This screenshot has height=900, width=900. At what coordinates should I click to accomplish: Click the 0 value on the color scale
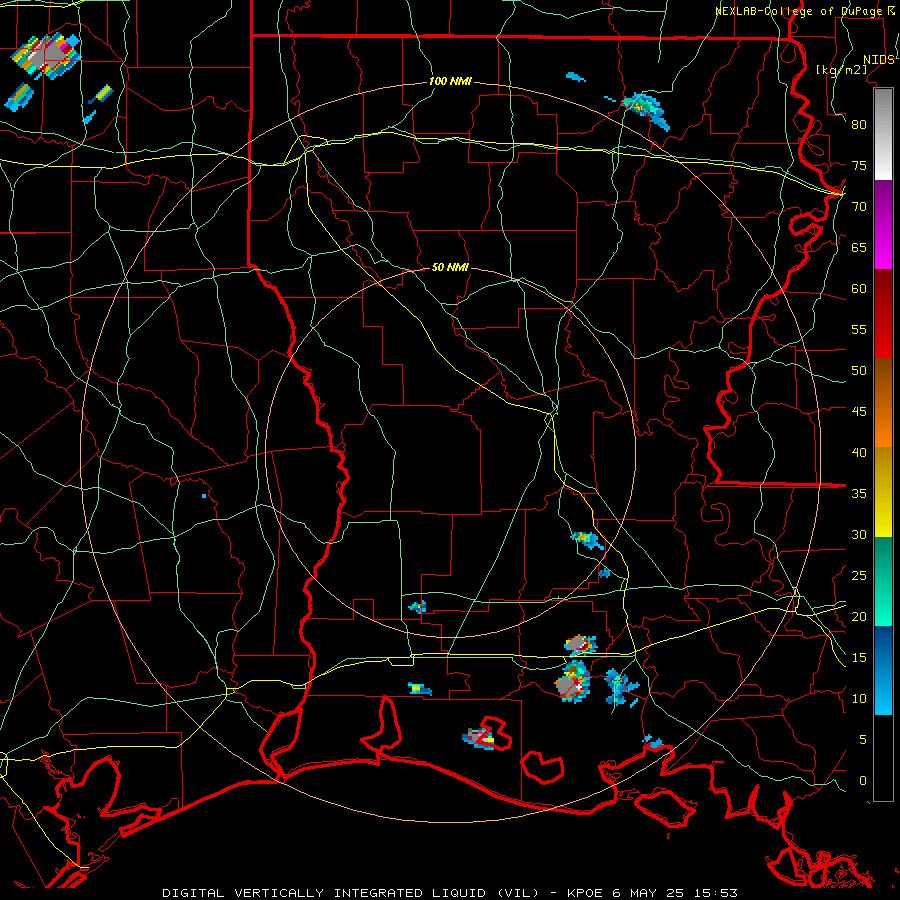[863, 781]
